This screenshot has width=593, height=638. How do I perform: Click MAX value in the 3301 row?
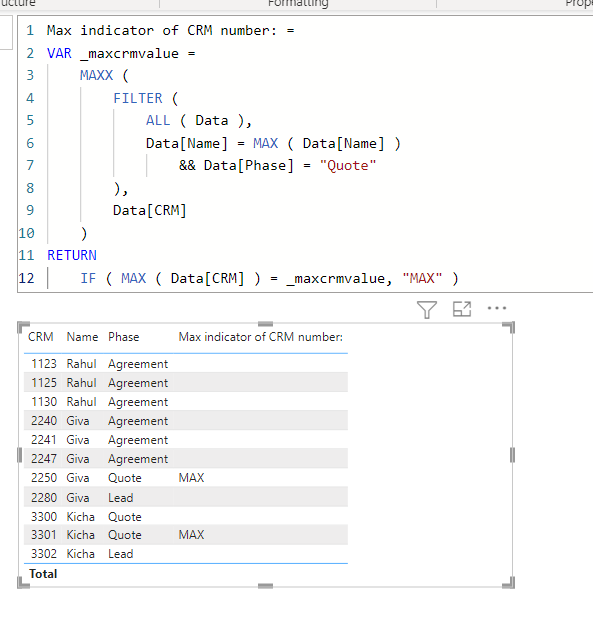[191, 534]
